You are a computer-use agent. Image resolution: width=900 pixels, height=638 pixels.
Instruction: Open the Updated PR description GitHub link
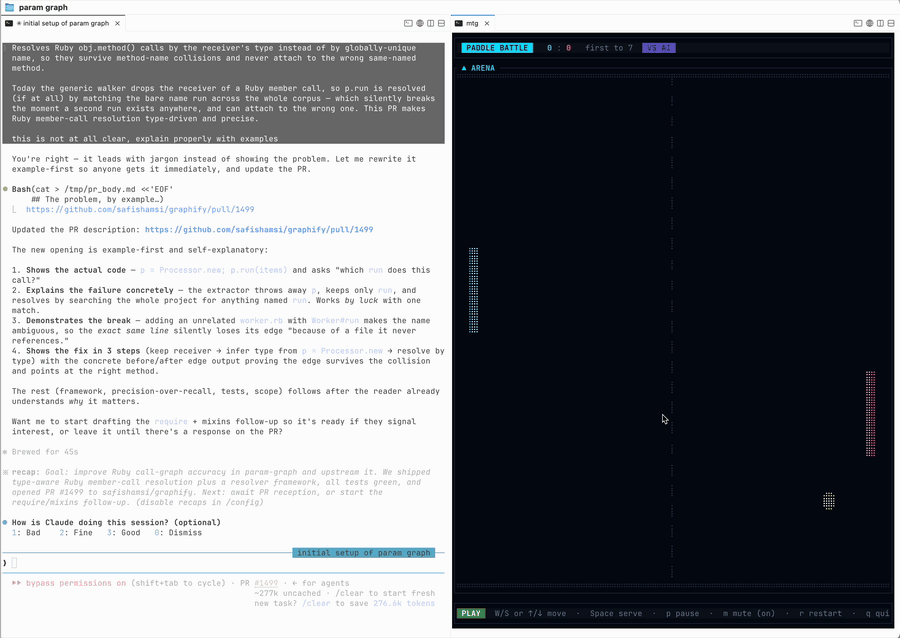click(259, 229)
